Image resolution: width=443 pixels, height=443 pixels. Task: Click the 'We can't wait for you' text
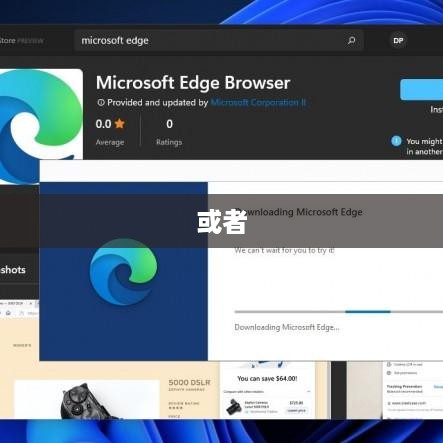pyautogui.click(x=284, y=251)
